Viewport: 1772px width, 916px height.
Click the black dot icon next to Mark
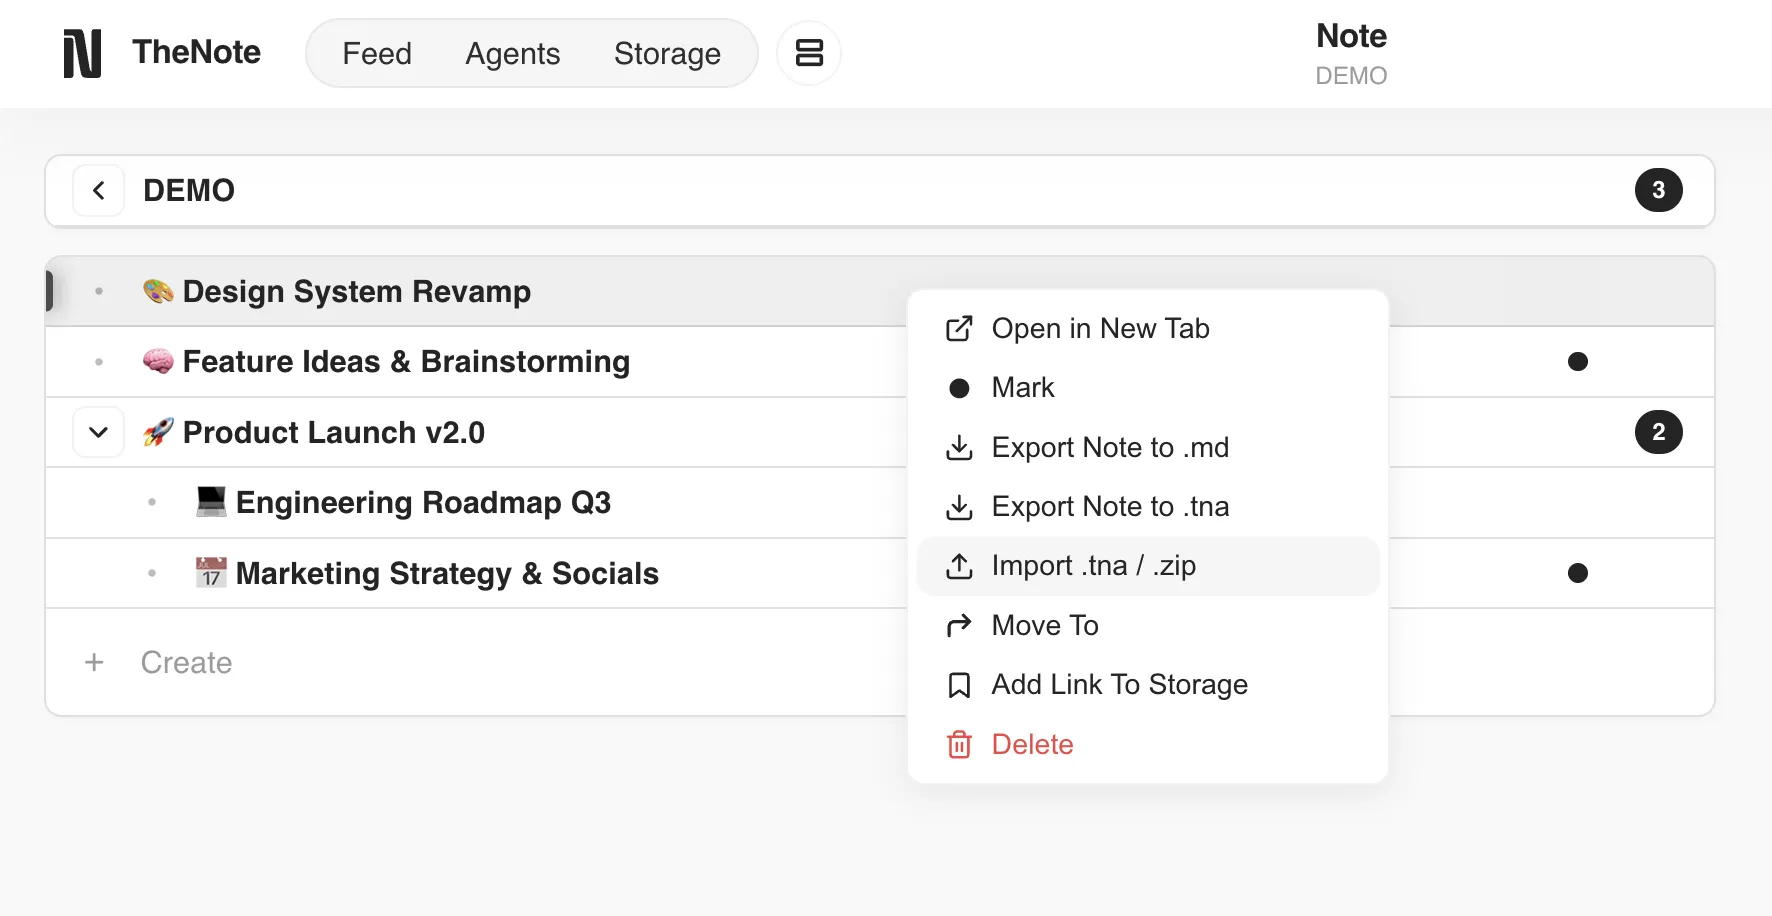[959, 388]
